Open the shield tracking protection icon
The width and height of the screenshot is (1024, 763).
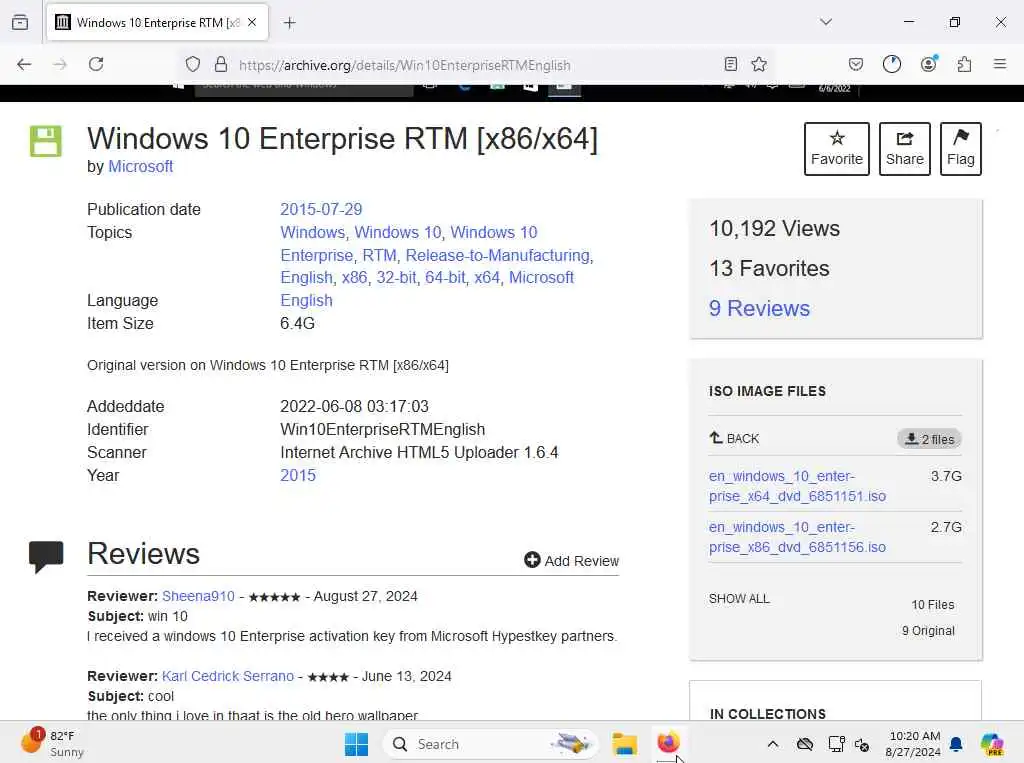(x=193, y=64)
